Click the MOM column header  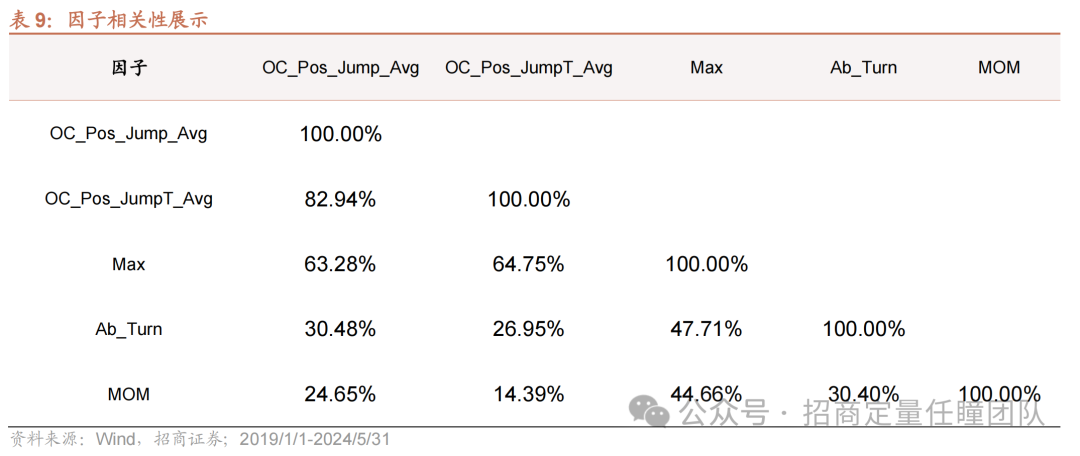tap(999, 68)
